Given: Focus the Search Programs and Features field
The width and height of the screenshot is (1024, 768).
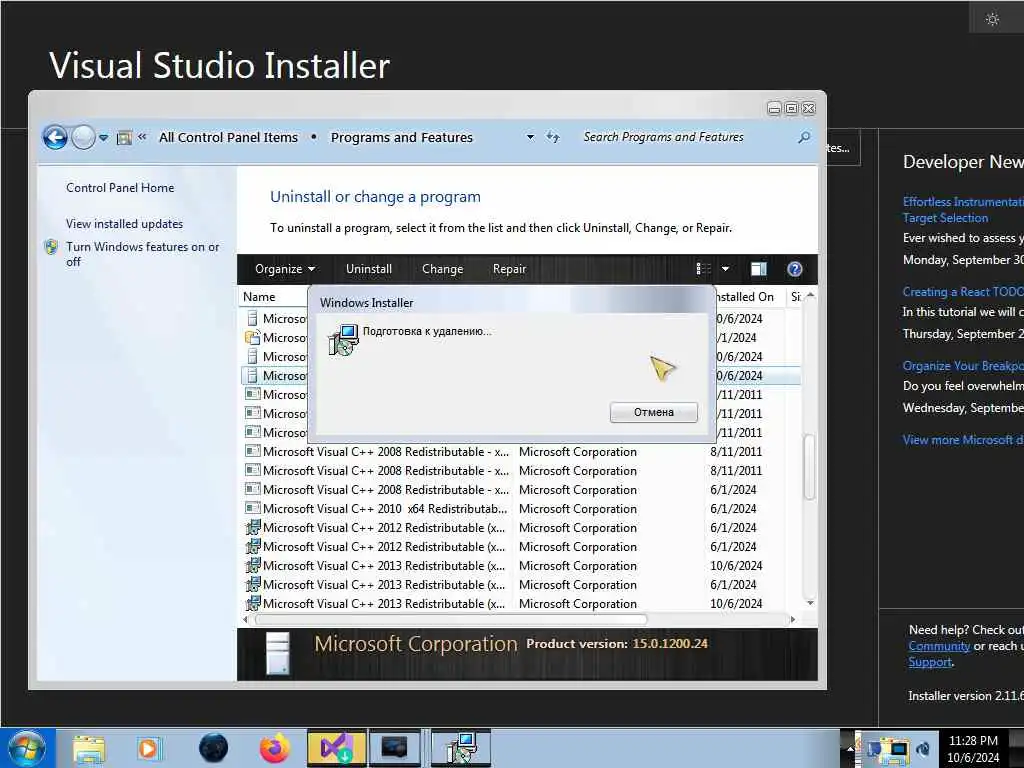Looking at the screenshot, I should 684,137.
